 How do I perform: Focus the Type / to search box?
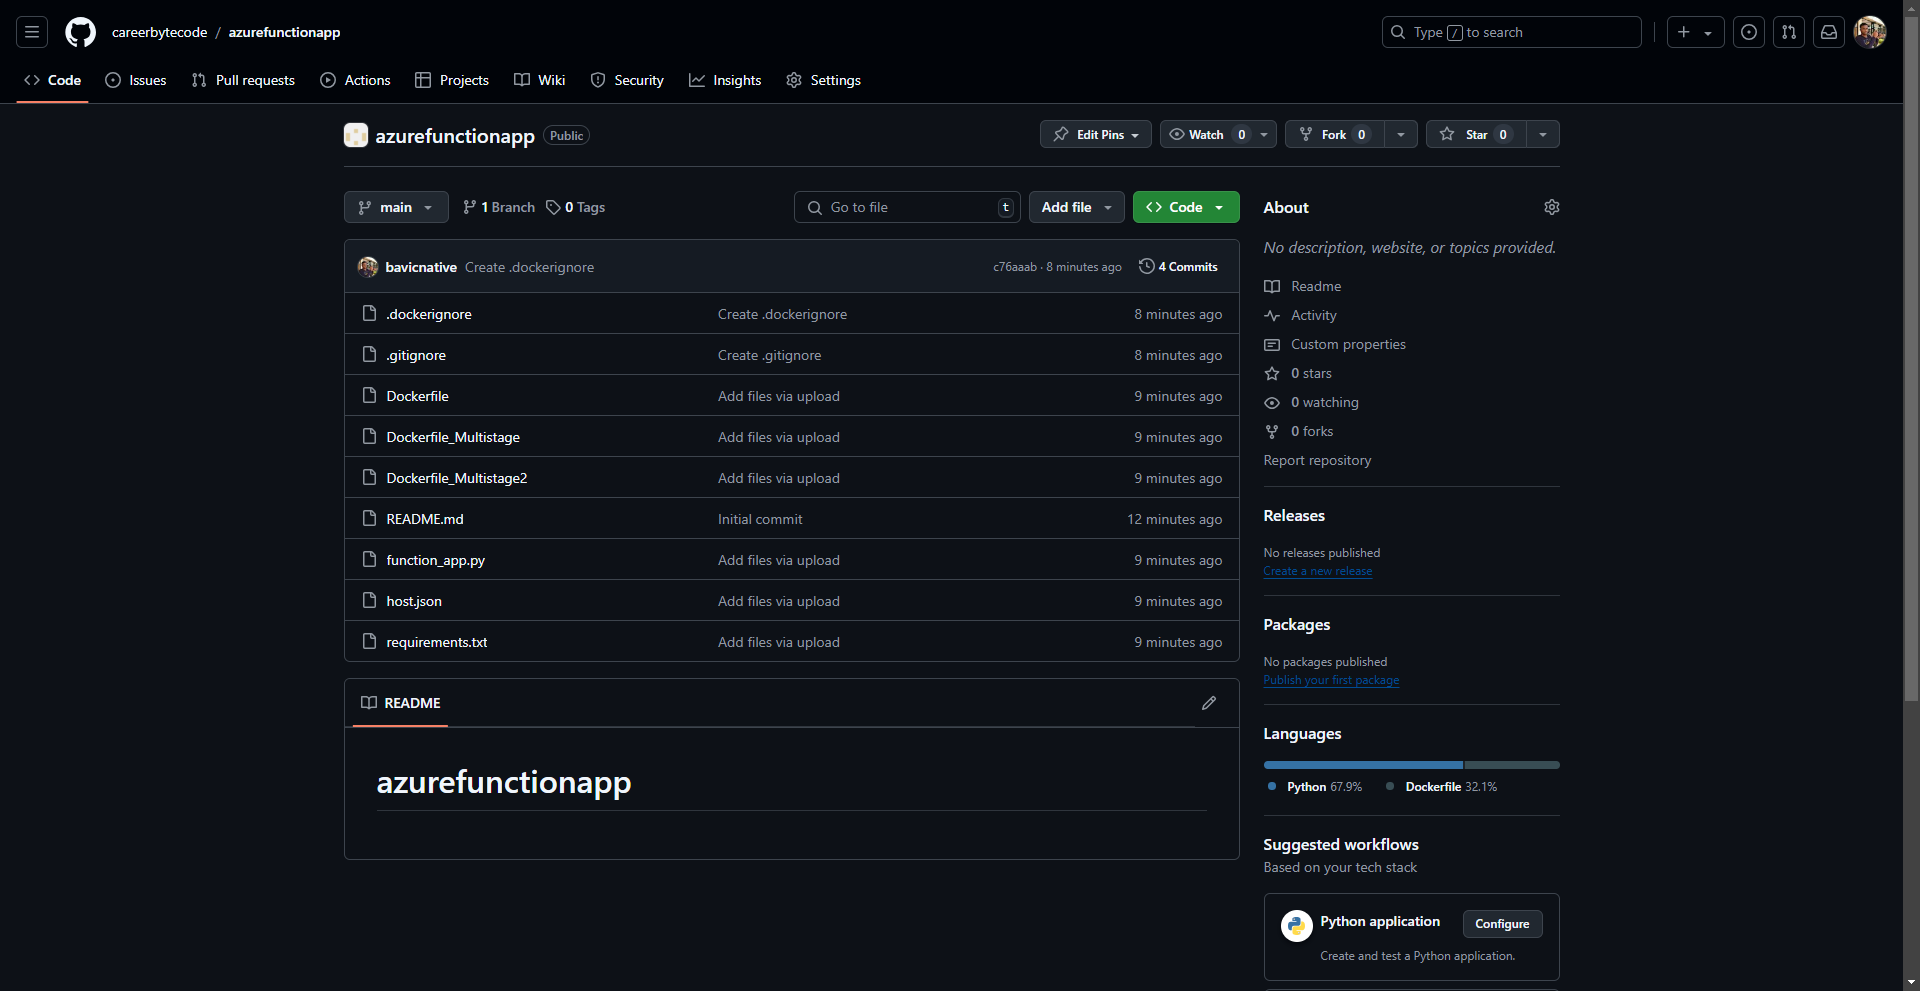(x=1512, y=32)
